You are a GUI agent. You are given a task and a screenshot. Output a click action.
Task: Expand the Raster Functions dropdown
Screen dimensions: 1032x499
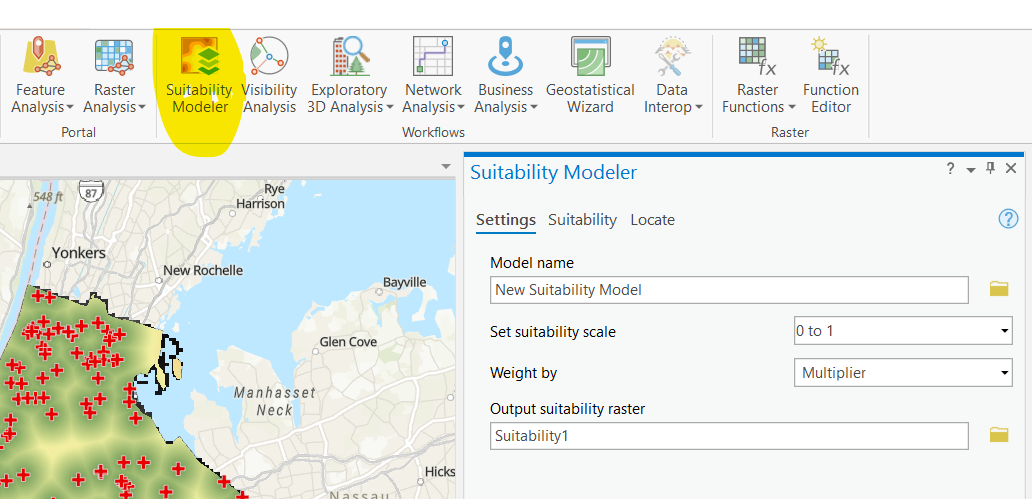click(x=758, y=107)
